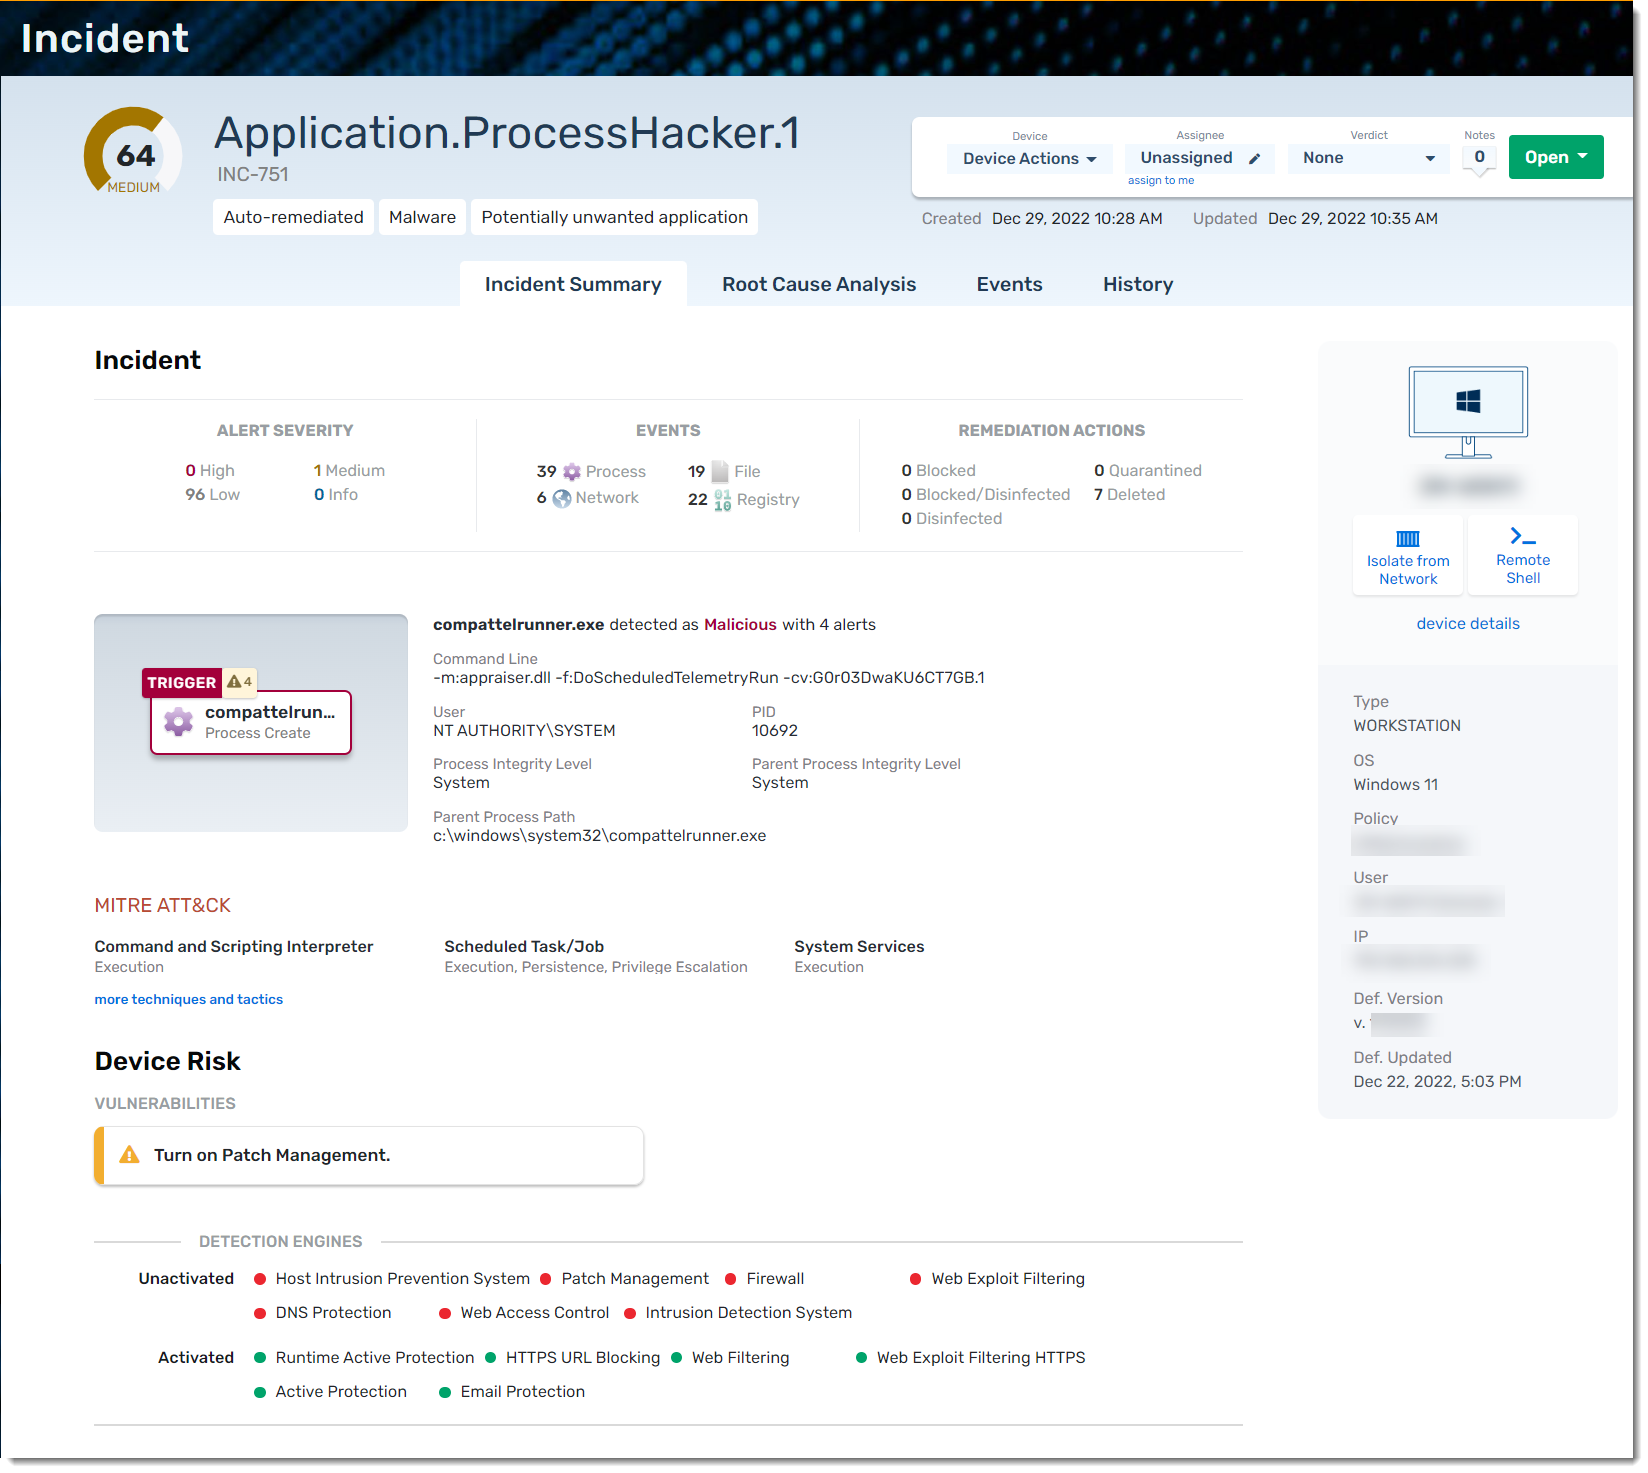Click the Command and Scripting Interpreter technique
The image size is (1648, 1473).
(234, 946)
